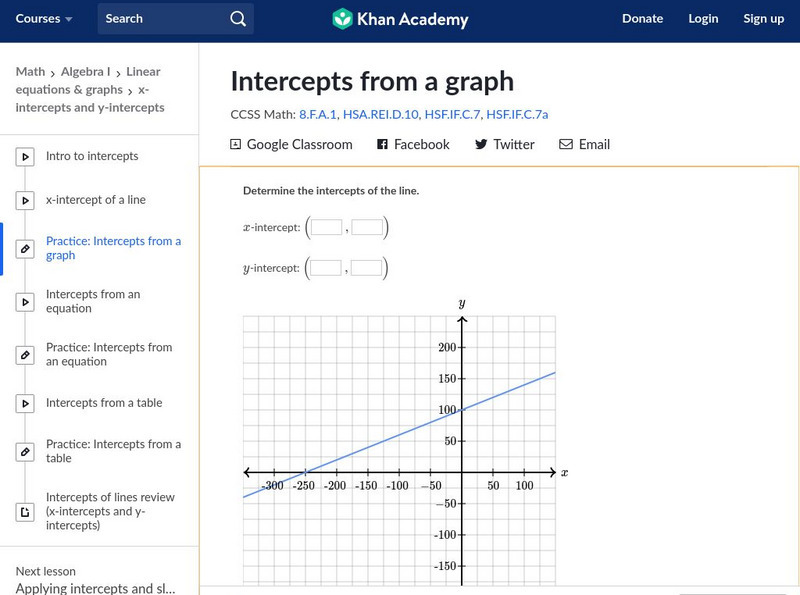
Task: Click play icon beside Intro to intercepts
Action: [x=26, y=157]
